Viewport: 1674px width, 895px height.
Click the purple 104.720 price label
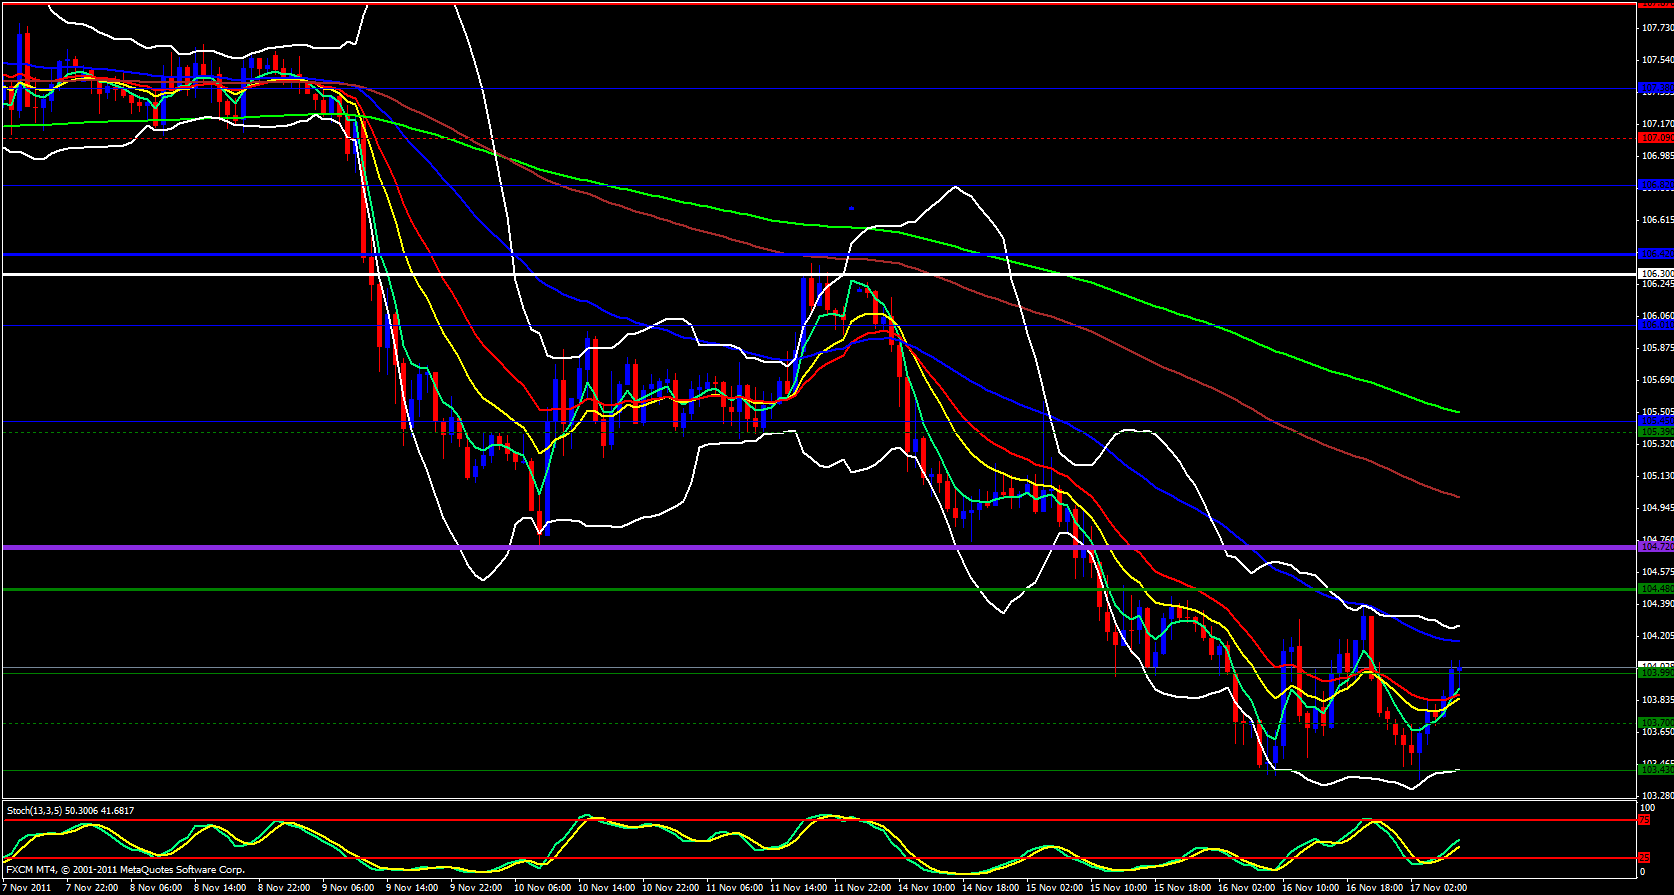pyautogui.click(x=1655, y=547)
